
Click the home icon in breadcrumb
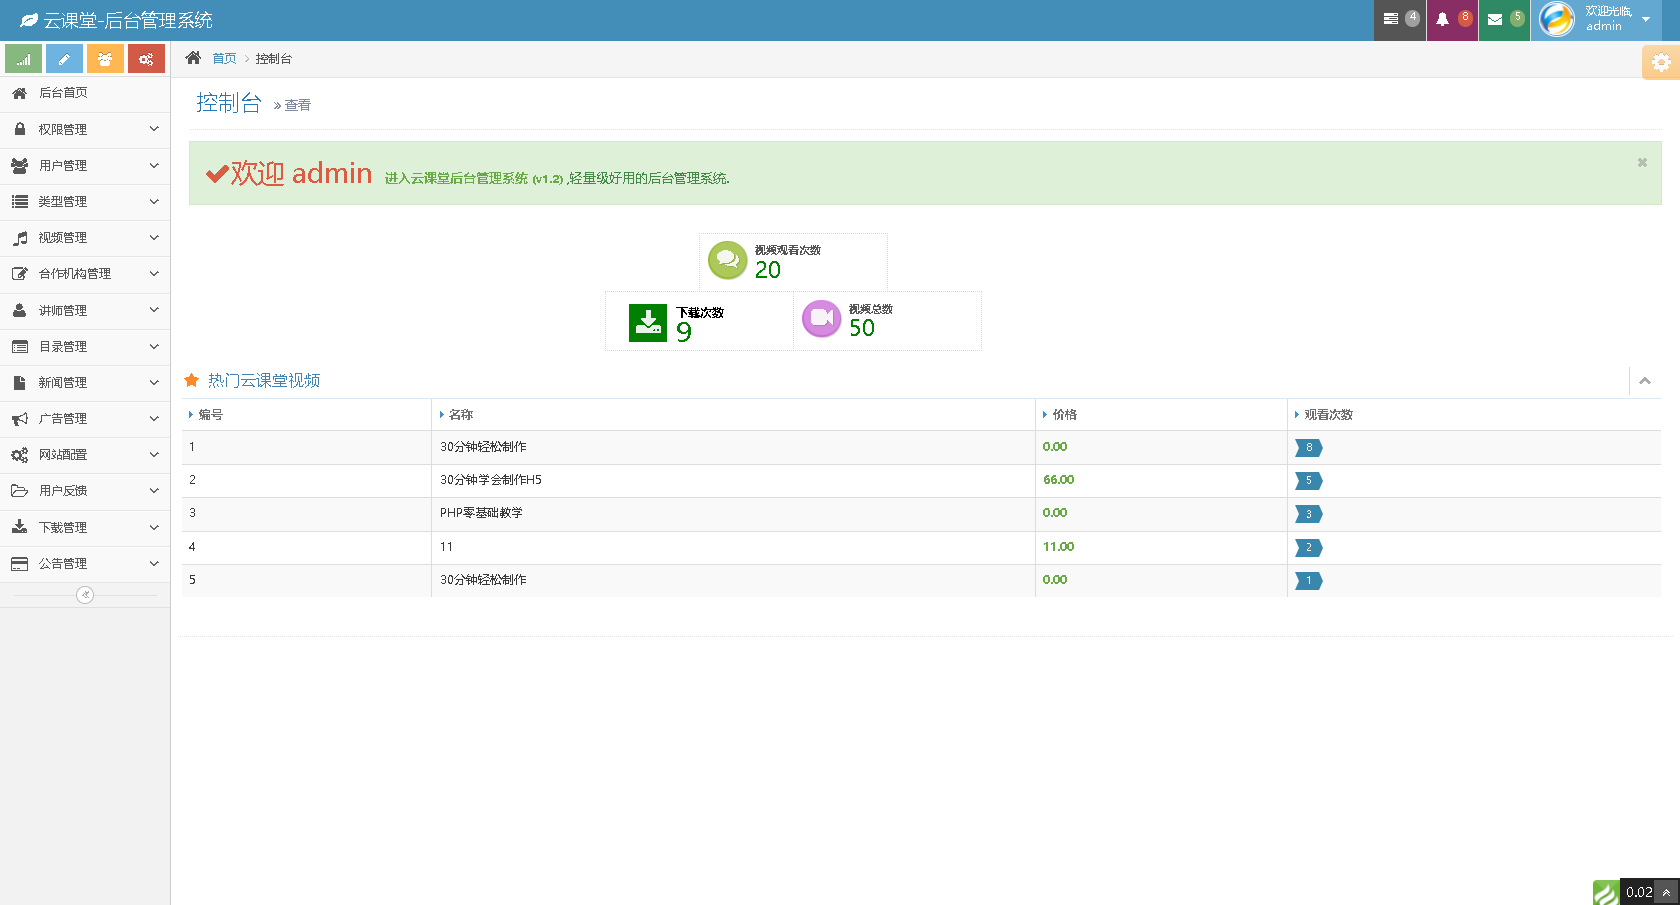pos(193,58)
